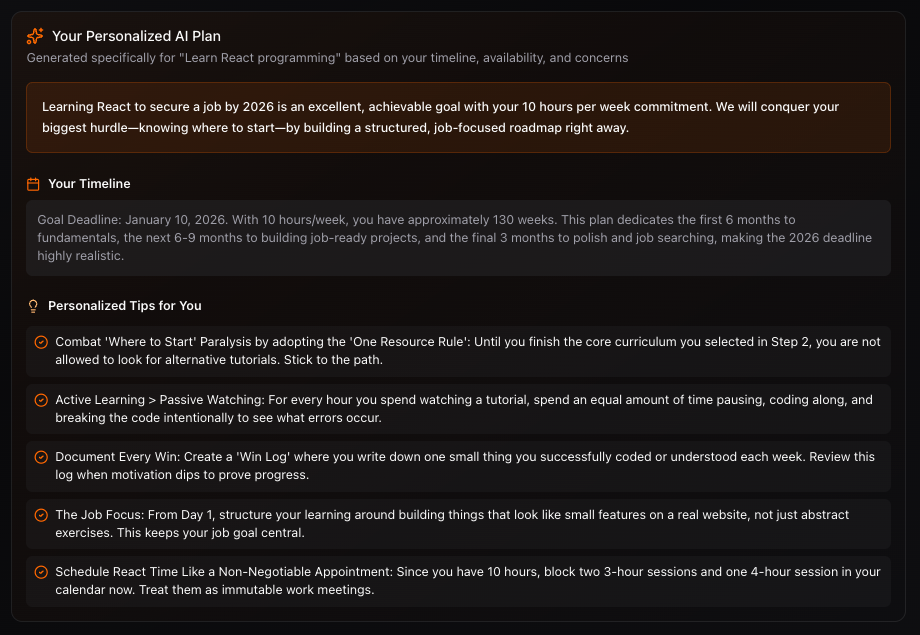The image size is (920, 635).
Task: Click the check icon for the Schedule React Time tip
Action: point(41,573)
